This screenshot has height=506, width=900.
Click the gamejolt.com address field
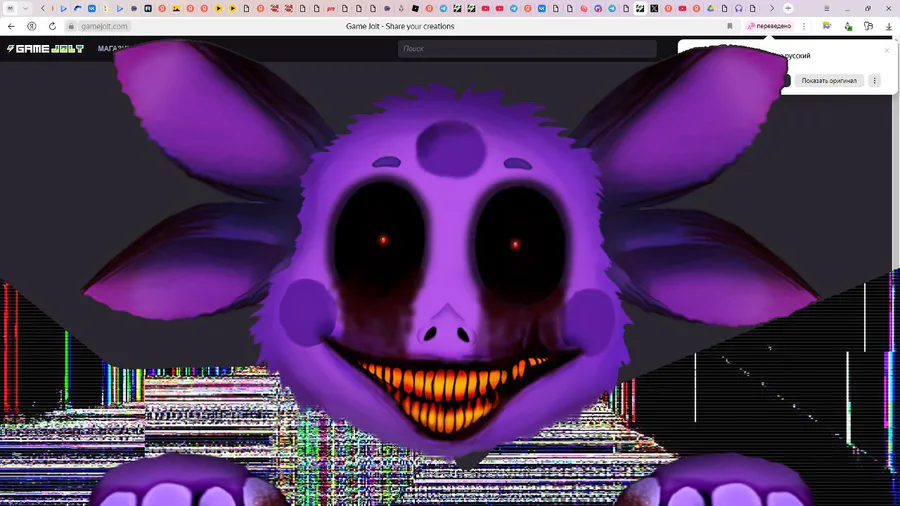104,26
